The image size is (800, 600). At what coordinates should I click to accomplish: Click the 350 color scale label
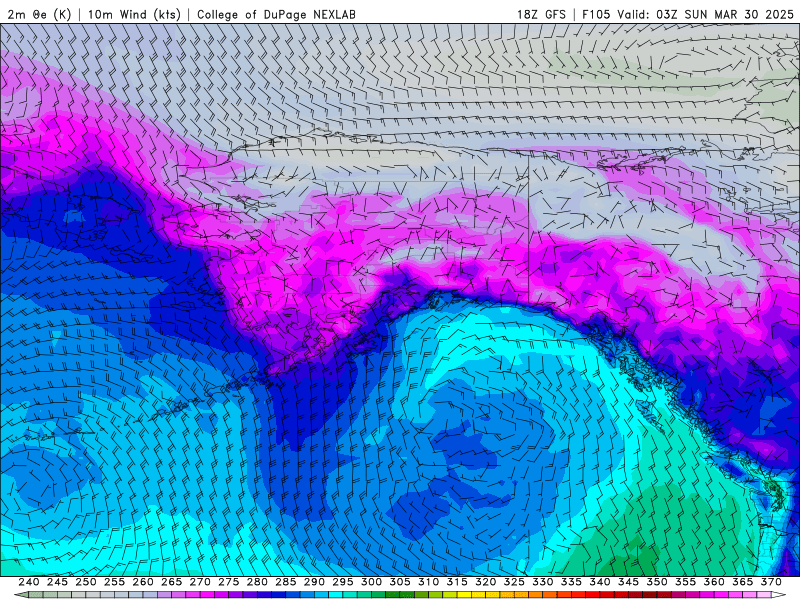657,582
